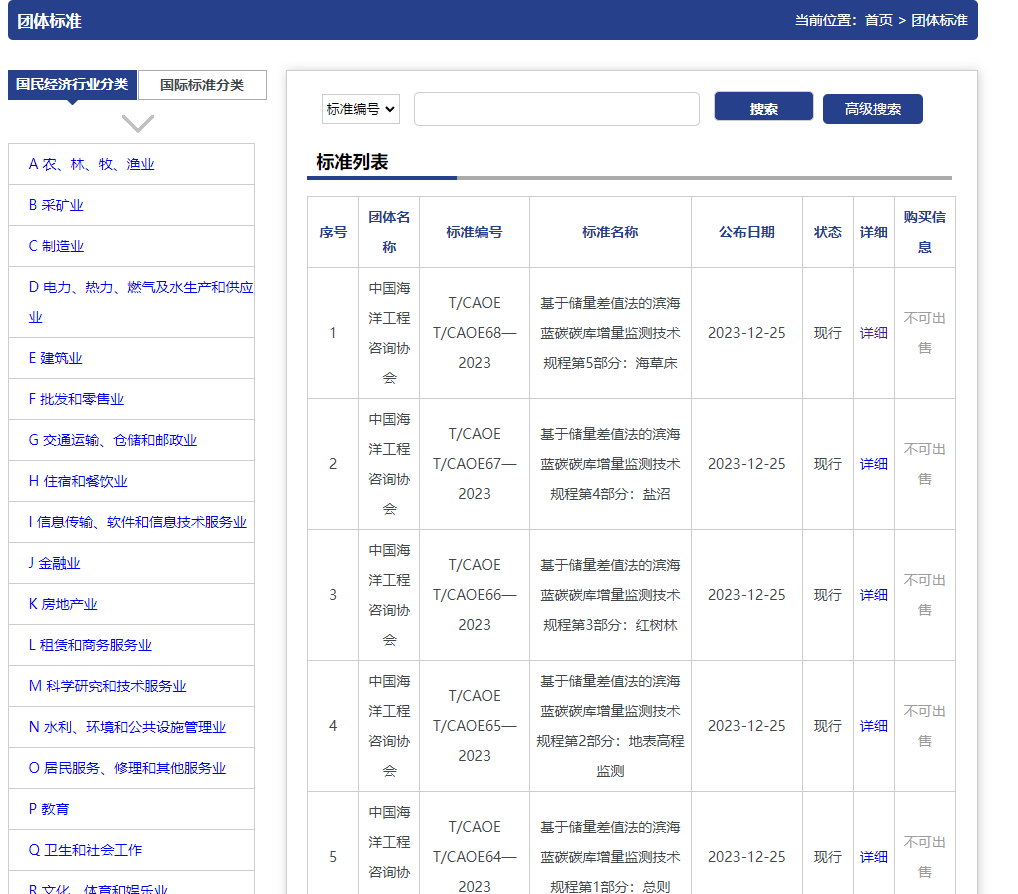The image size is (1018, 894).
Task: Open the 详细 link for standard T/CAOE68—2023
Action: (873, 332)
